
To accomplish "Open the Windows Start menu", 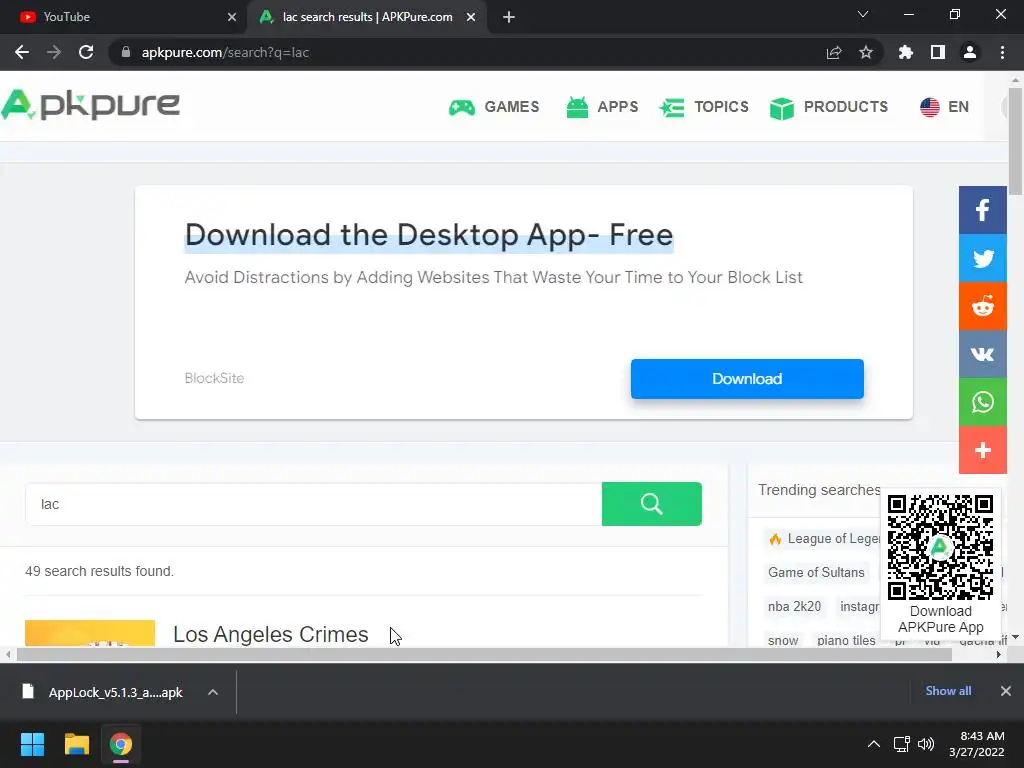I will (32, 744).
